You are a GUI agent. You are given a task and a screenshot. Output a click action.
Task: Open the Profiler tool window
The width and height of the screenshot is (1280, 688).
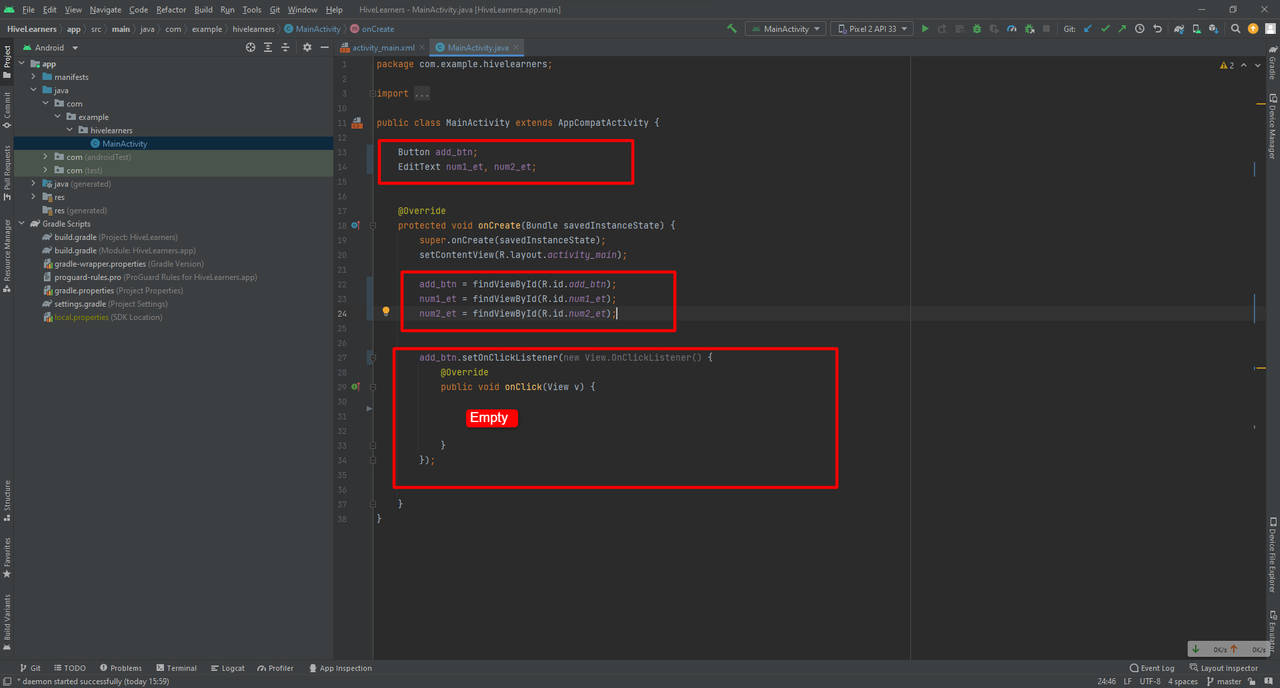coord(275,668)
